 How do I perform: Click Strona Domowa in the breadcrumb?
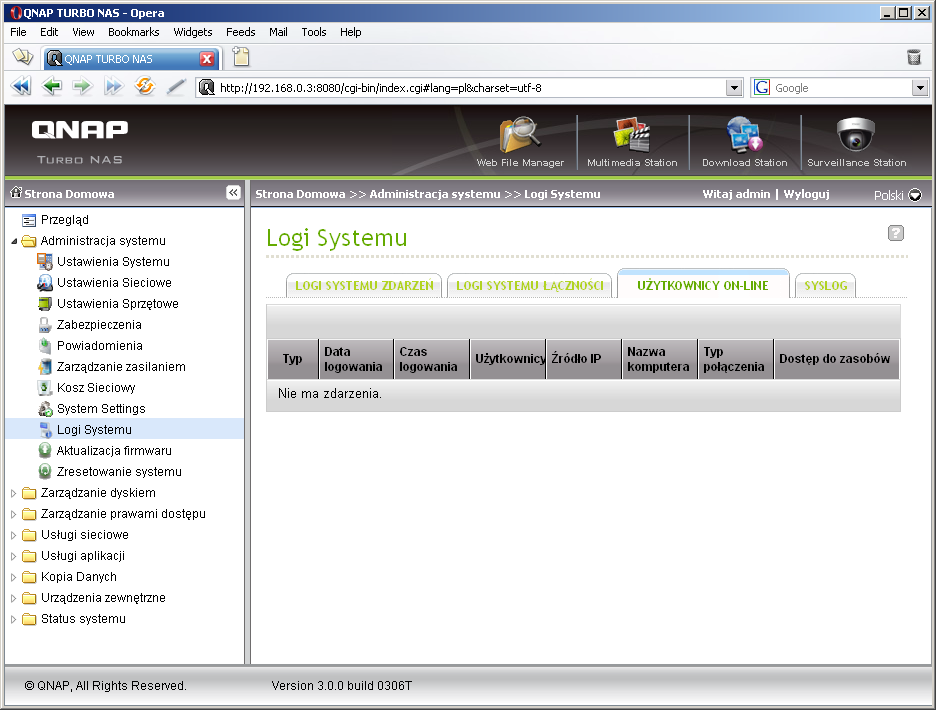point(300,194)
